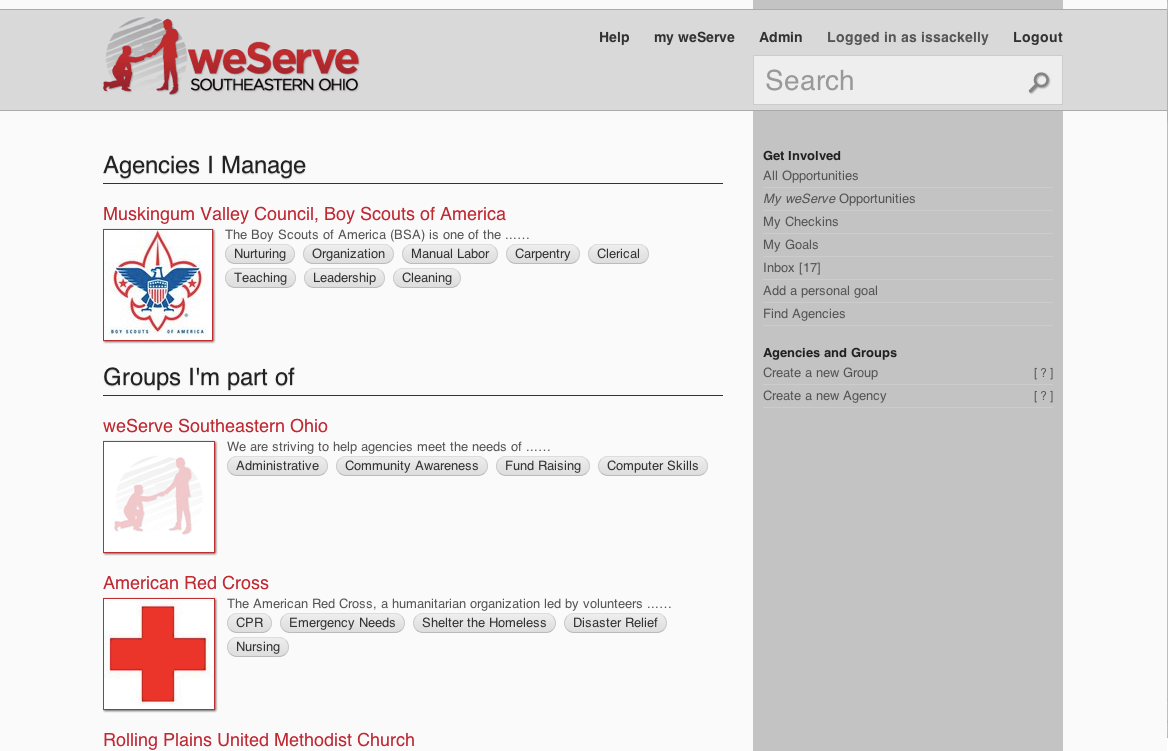Open the American Red Cross group link
Image resolution: width=1168 pixels, height=751 pixels.
[x=185, y=583]
